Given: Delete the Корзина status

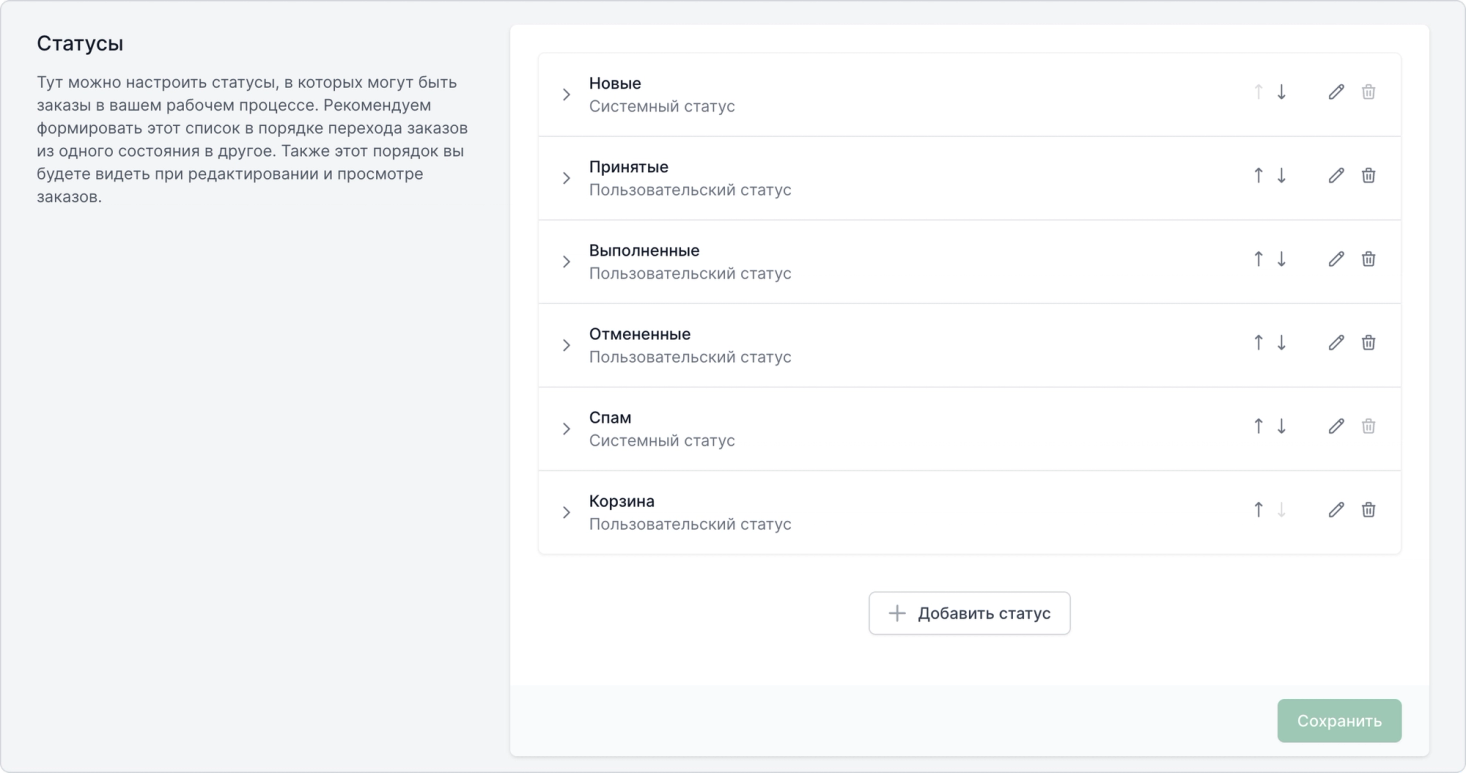Looking at the screenshot, I should click(x=1368, y=510).
